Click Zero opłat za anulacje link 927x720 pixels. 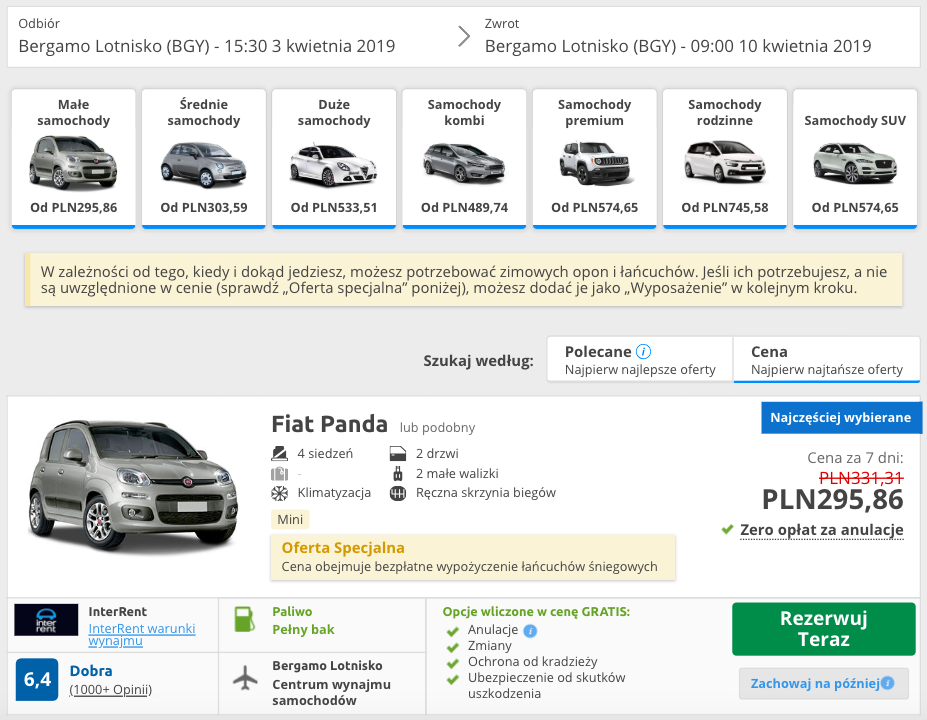(x=821, y=530)
